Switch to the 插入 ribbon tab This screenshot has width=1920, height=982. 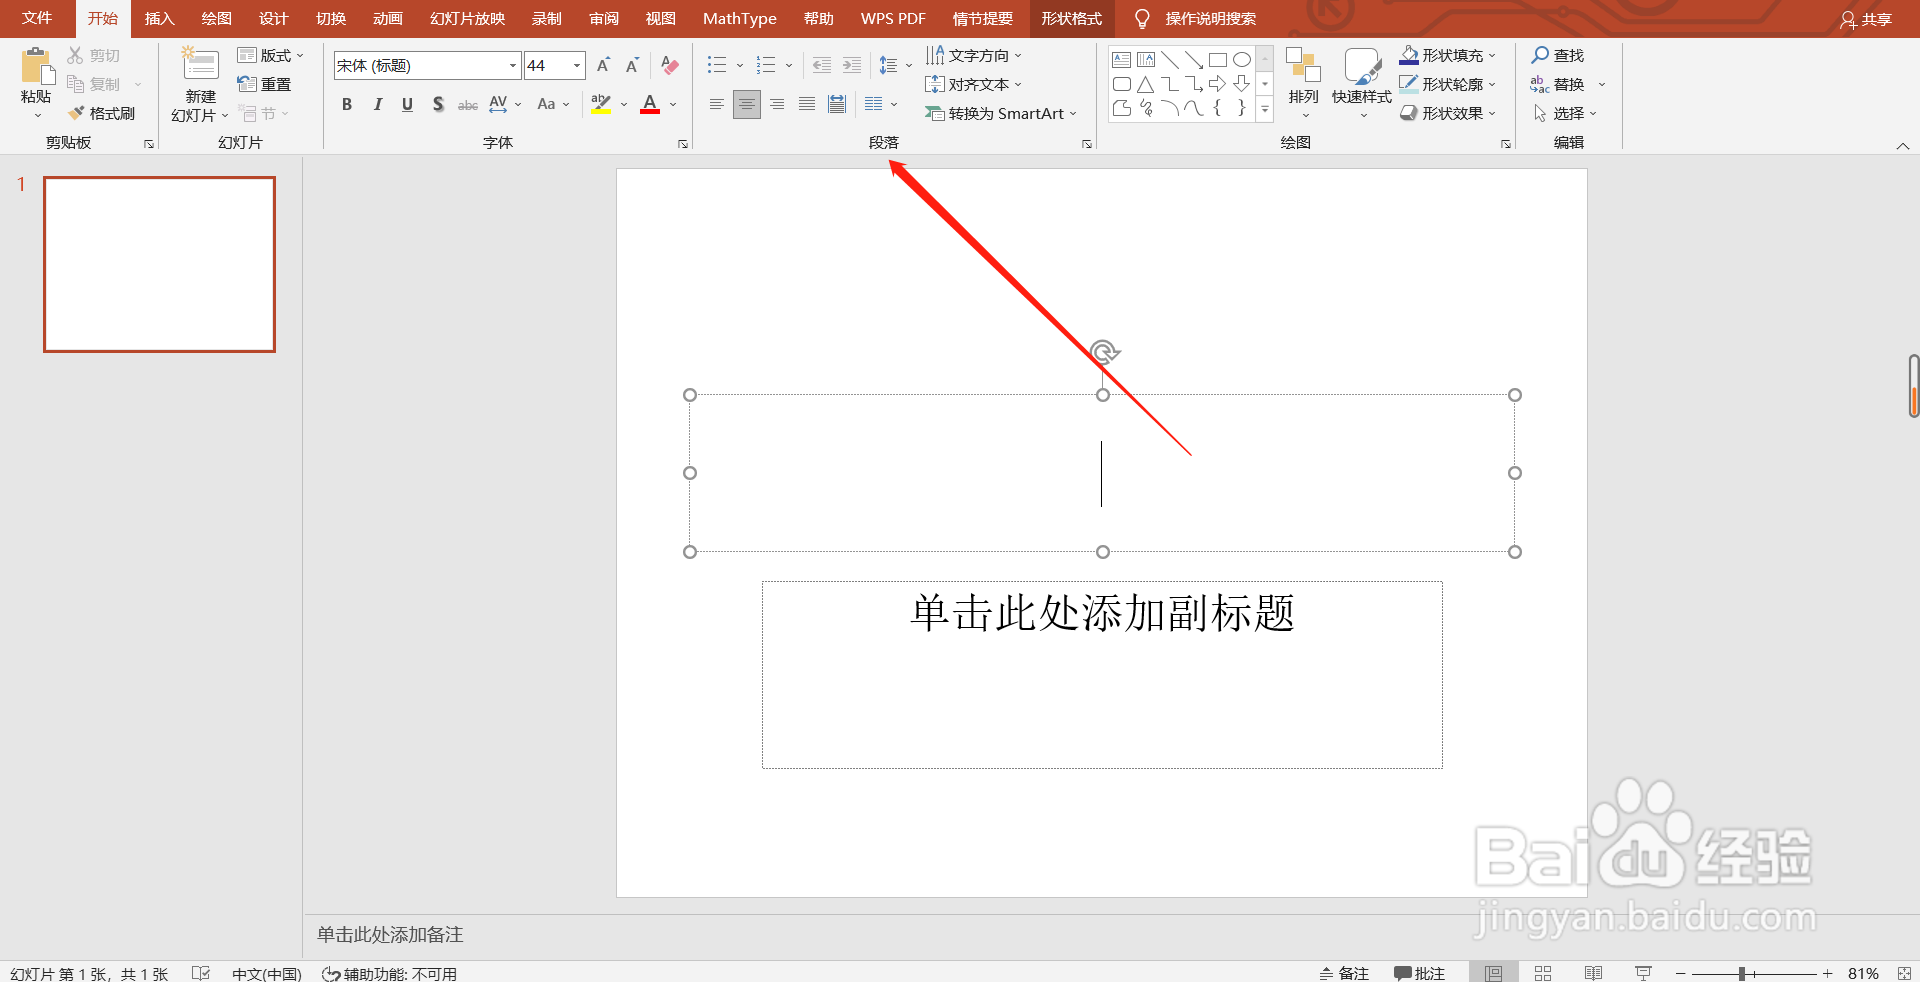[x=159, y=18]
